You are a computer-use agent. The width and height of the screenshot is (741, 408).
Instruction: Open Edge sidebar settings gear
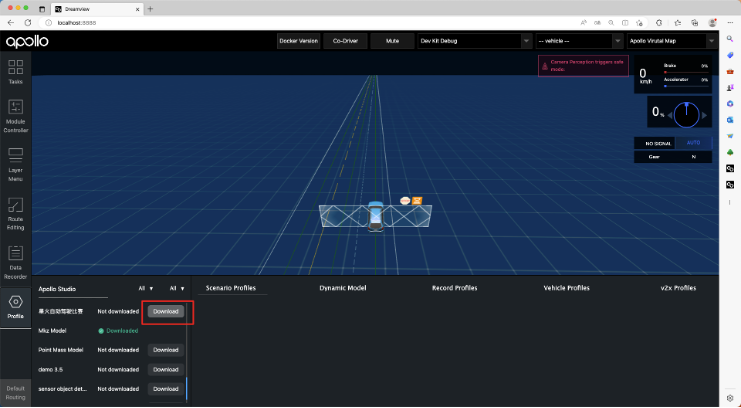[730, 398]
